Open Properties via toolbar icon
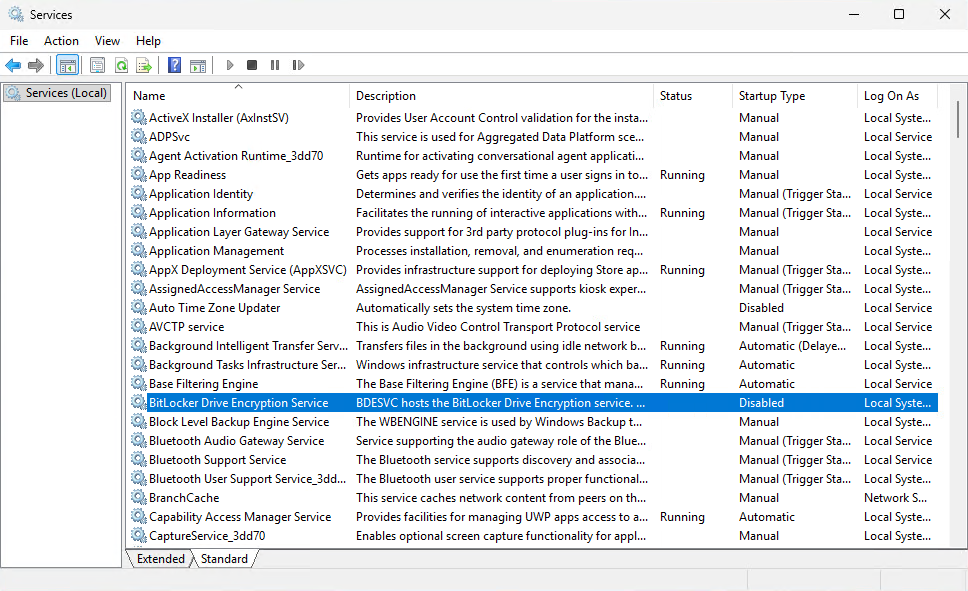968x591 pixels. tap(97, 65)
